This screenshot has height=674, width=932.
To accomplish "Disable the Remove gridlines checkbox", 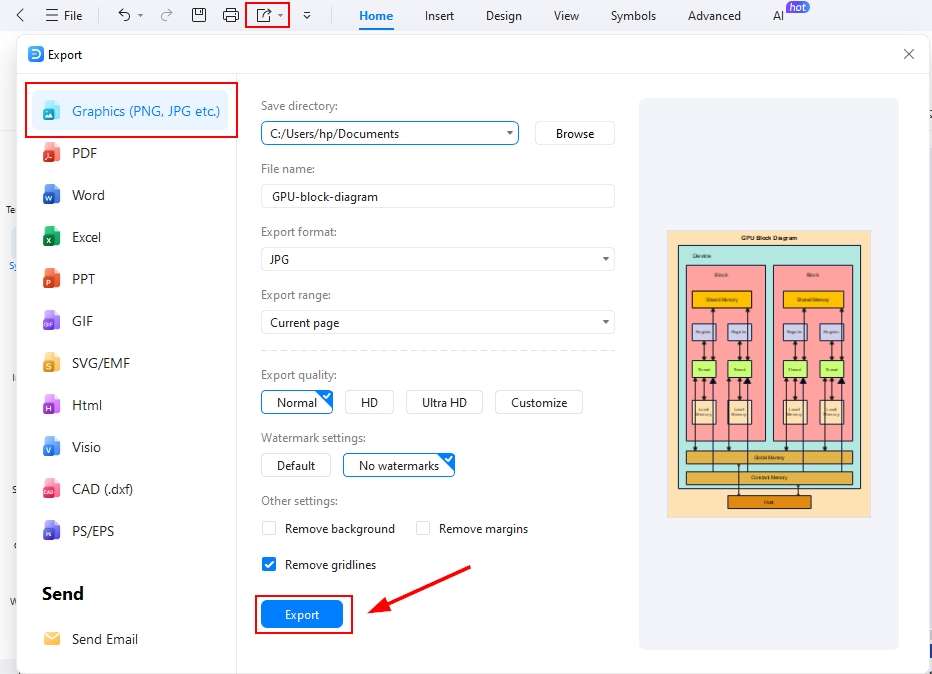I will (268, 564).
